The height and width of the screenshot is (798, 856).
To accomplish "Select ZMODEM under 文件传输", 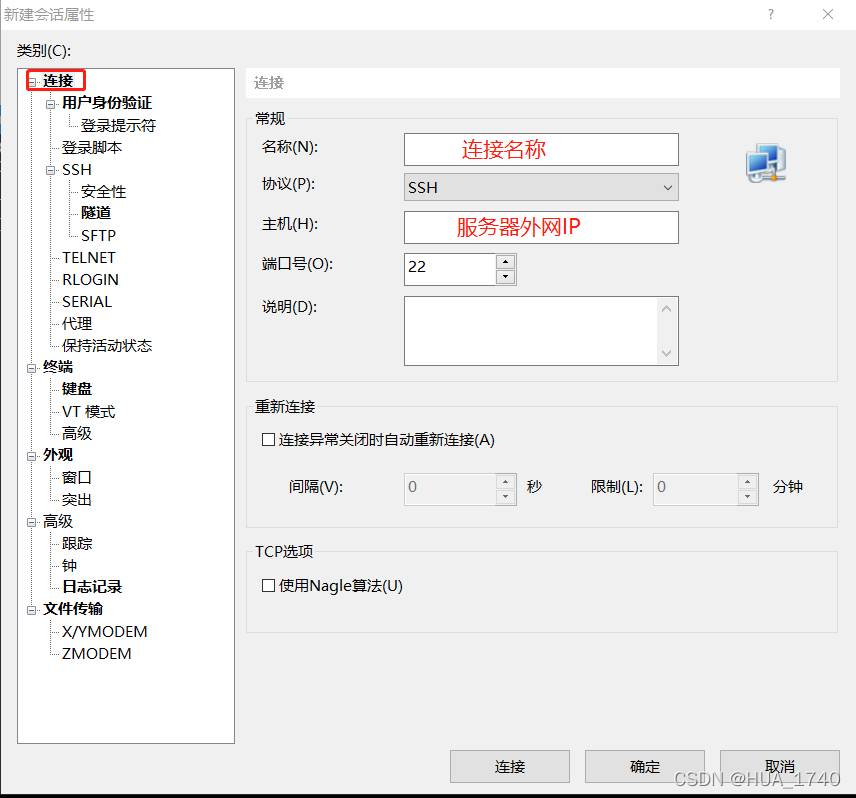I will point(97,653).
